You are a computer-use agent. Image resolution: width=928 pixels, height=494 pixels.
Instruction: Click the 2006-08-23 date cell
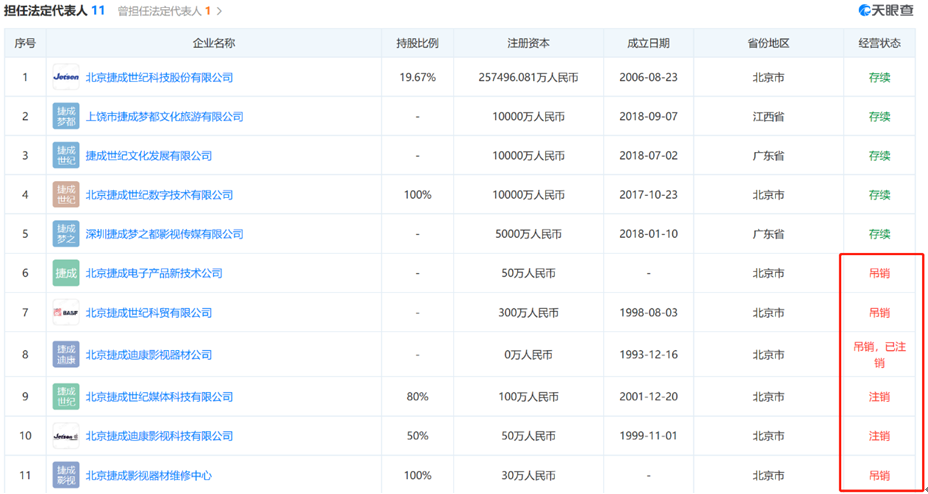(649, 77)
